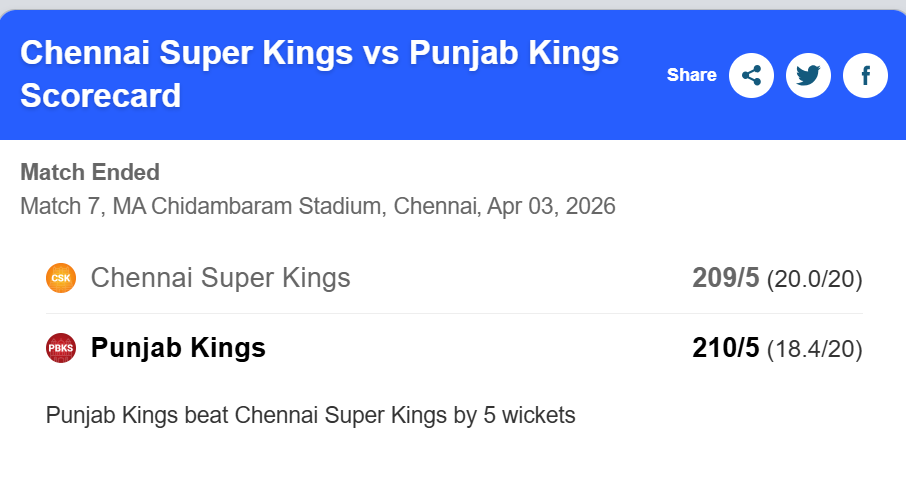Click the orange CSK team logo

[x=61, y=278]
